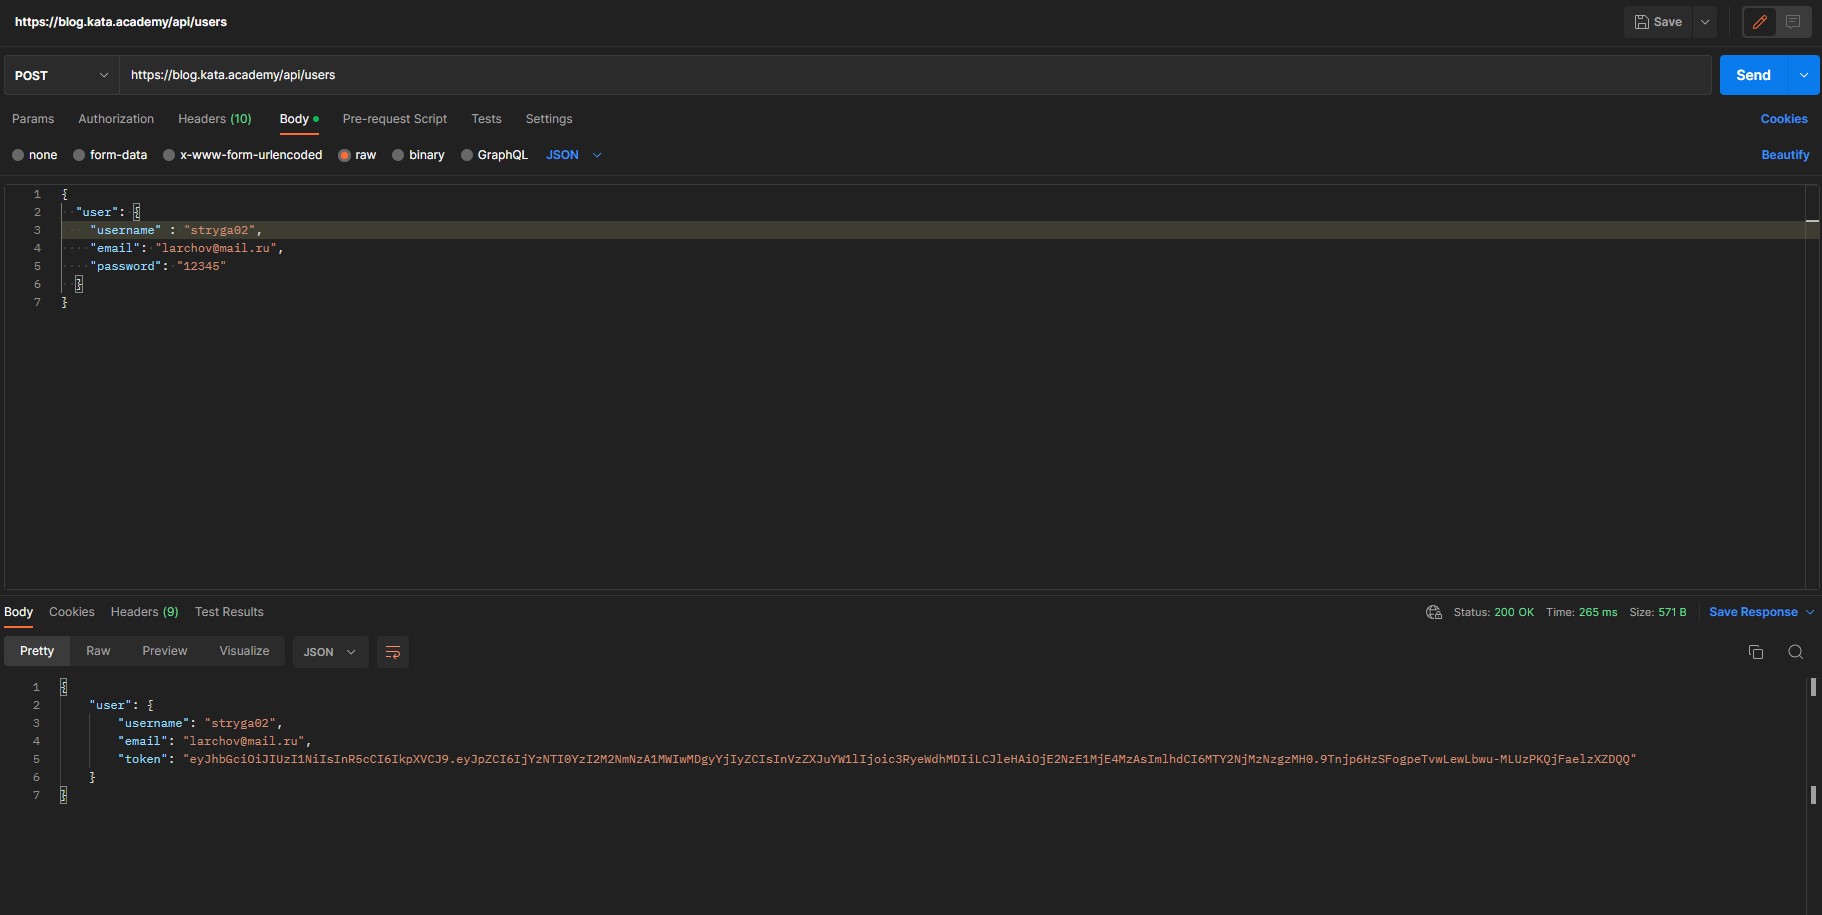Open search in response with magnifier icon
Image resolution: width=1822 pixels, height=915 pixels.
pos(1796,651)
